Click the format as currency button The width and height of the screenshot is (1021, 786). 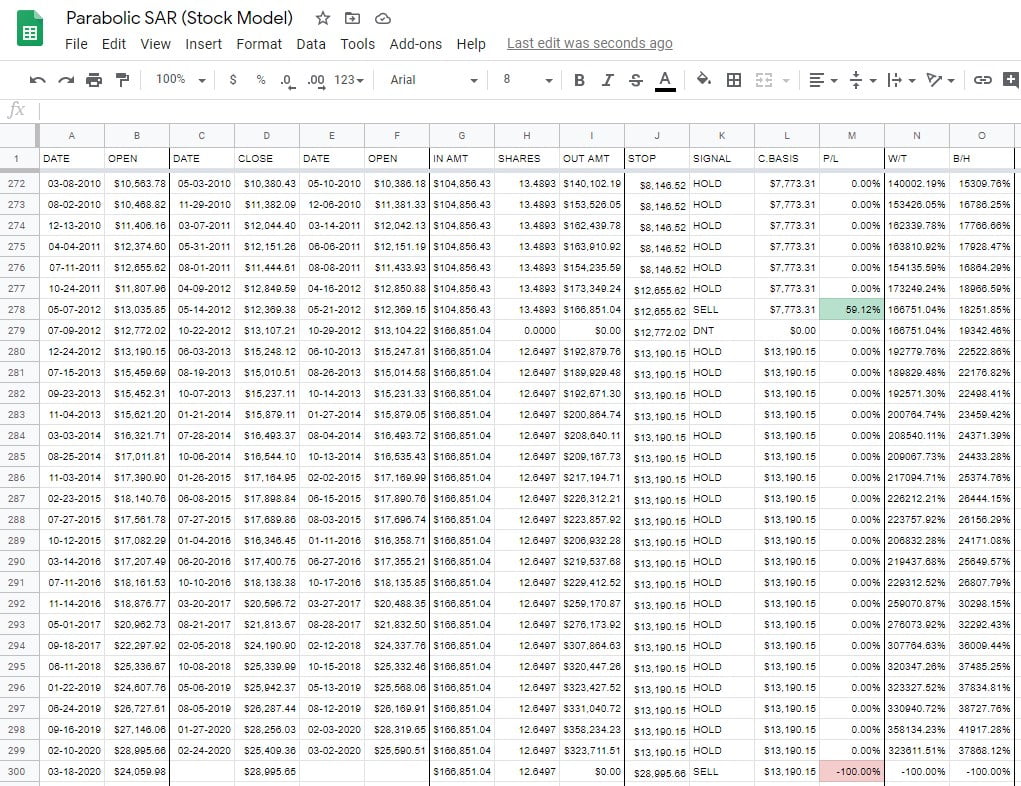click(233, 80)
